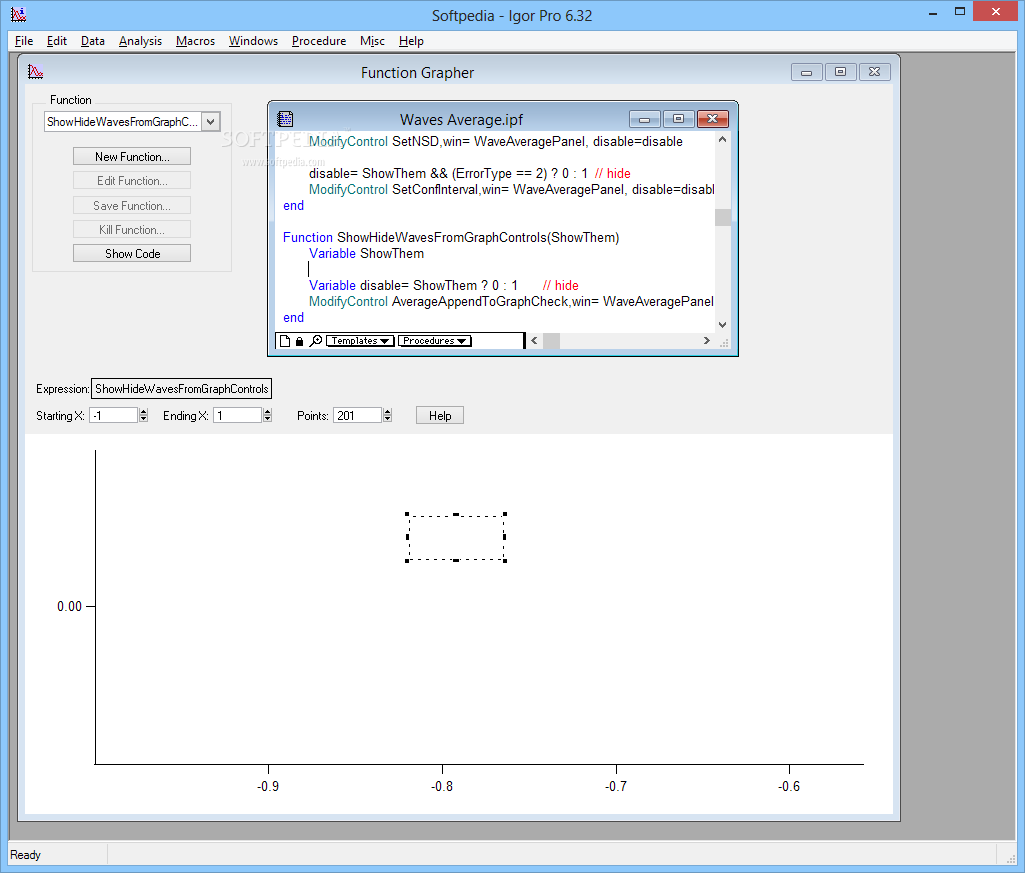1025x873 pixels.
Task: Click the -0.8 axis tick label
Action: click(x=442, y=786)
